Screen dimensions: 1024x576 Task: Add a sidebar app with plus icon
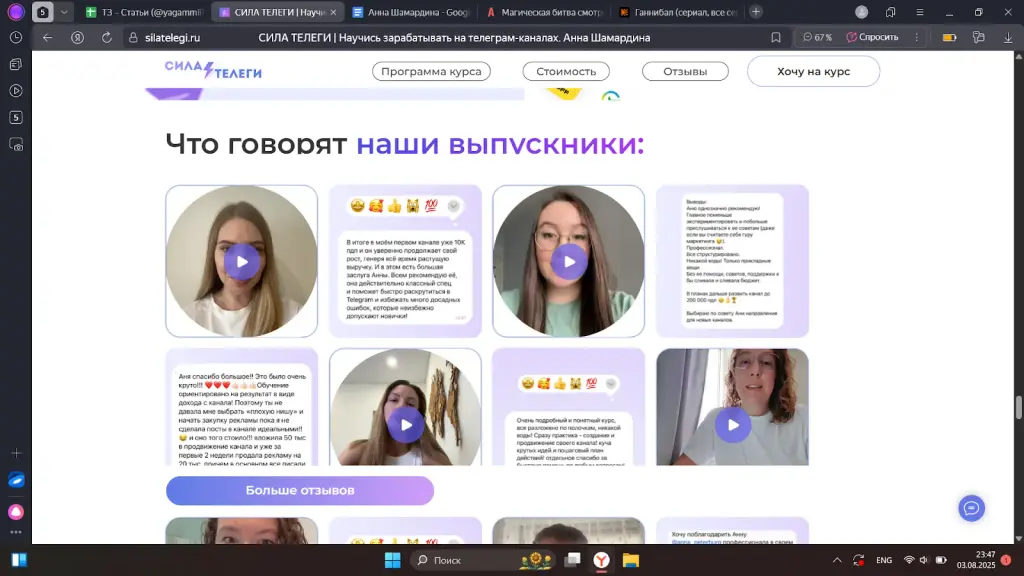tap(16, 453)
